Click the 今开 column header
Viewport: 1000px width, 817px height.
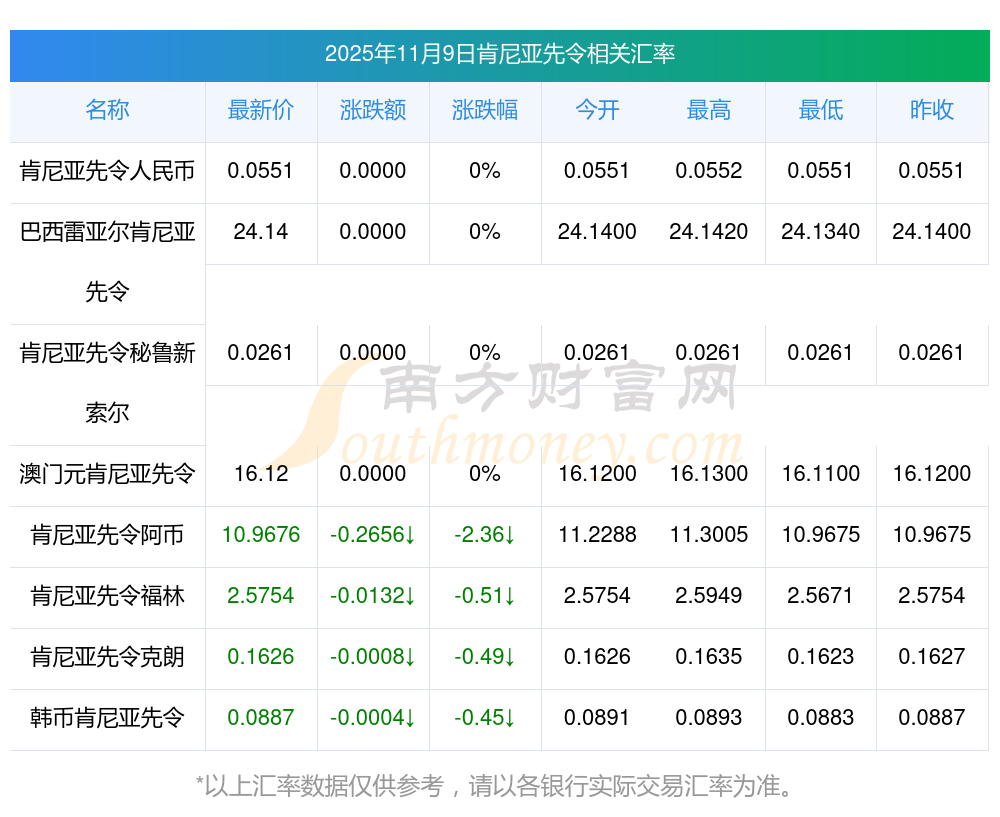click(x=597, y=111)
